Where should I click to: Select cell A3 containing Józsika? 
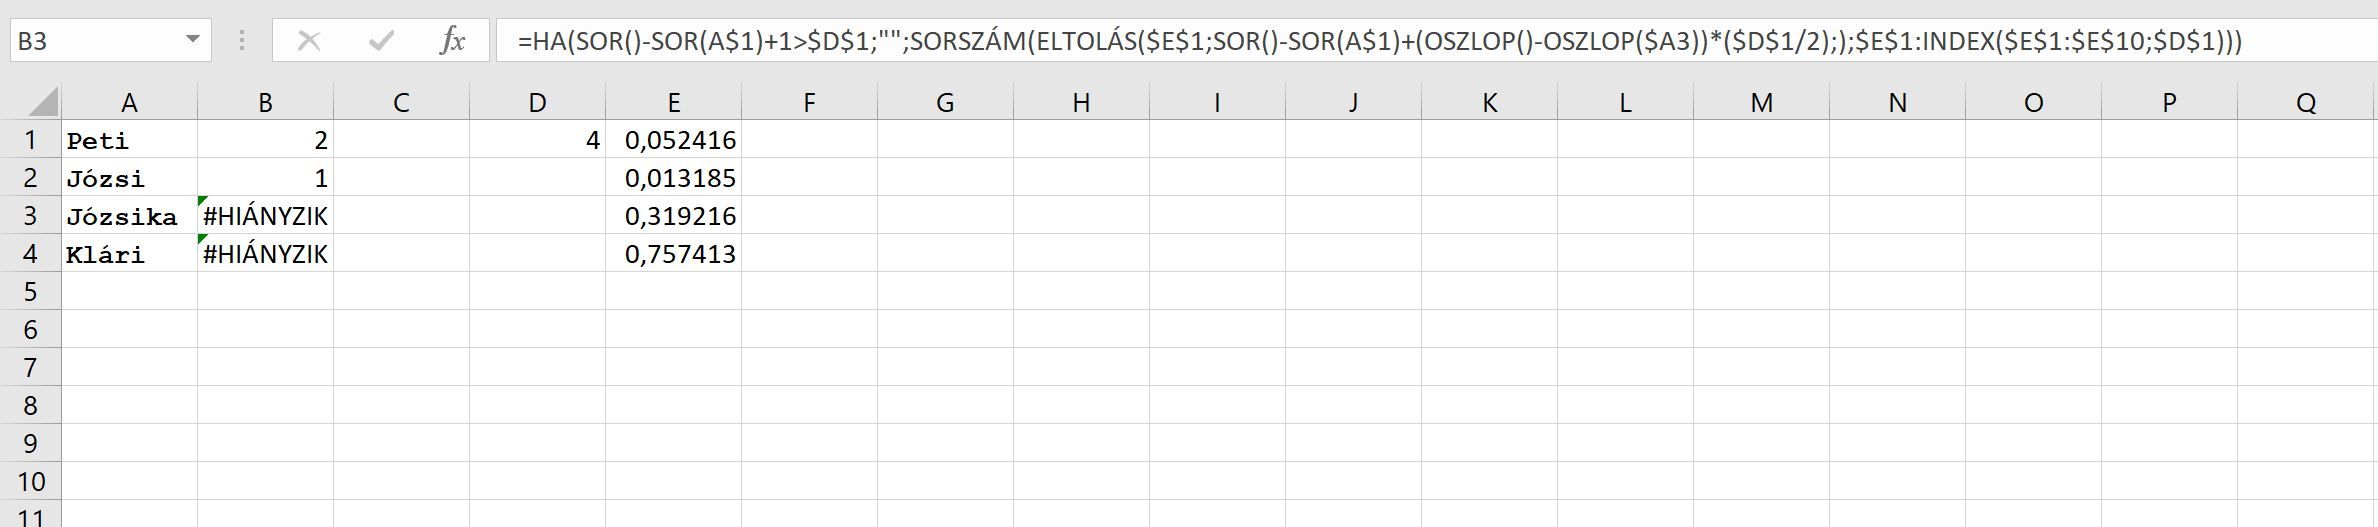(129, 216)
